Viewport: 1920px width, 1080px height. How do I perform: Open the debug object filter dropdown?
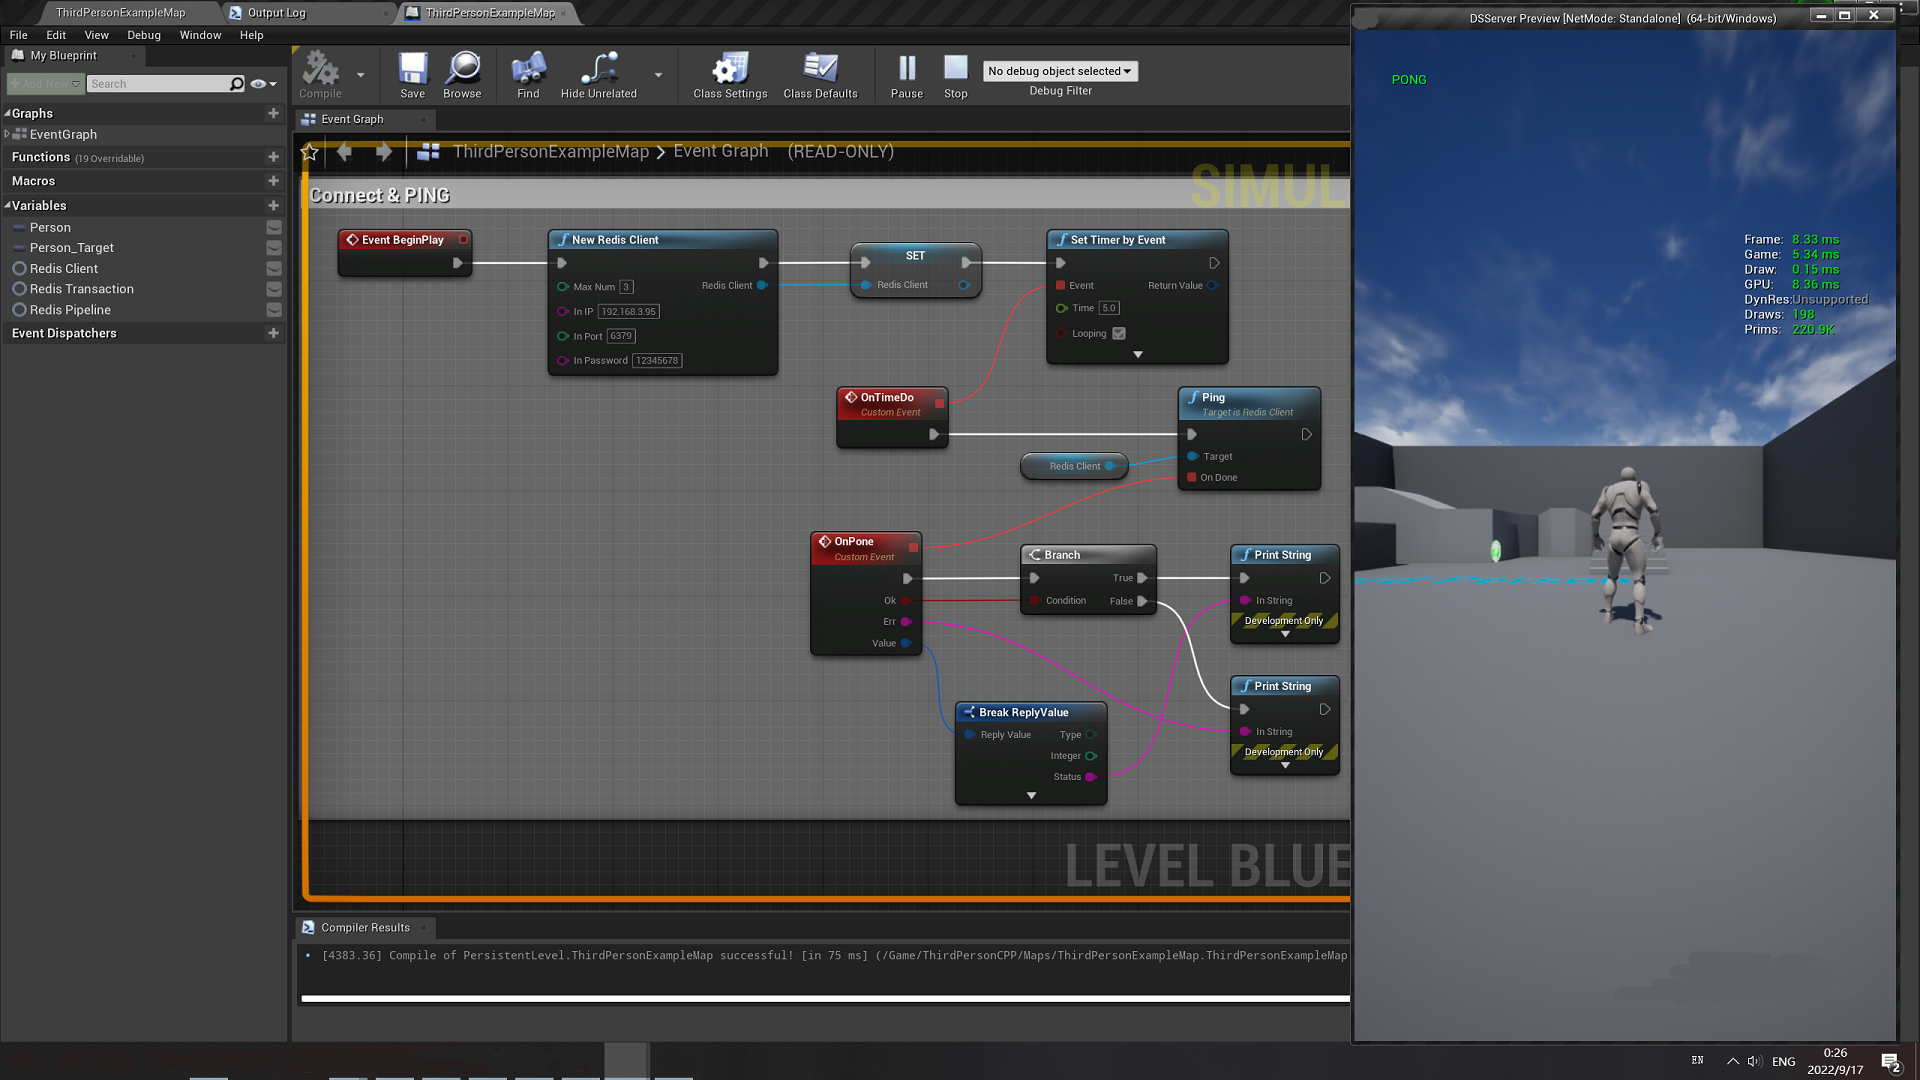tap(1060, 71)
